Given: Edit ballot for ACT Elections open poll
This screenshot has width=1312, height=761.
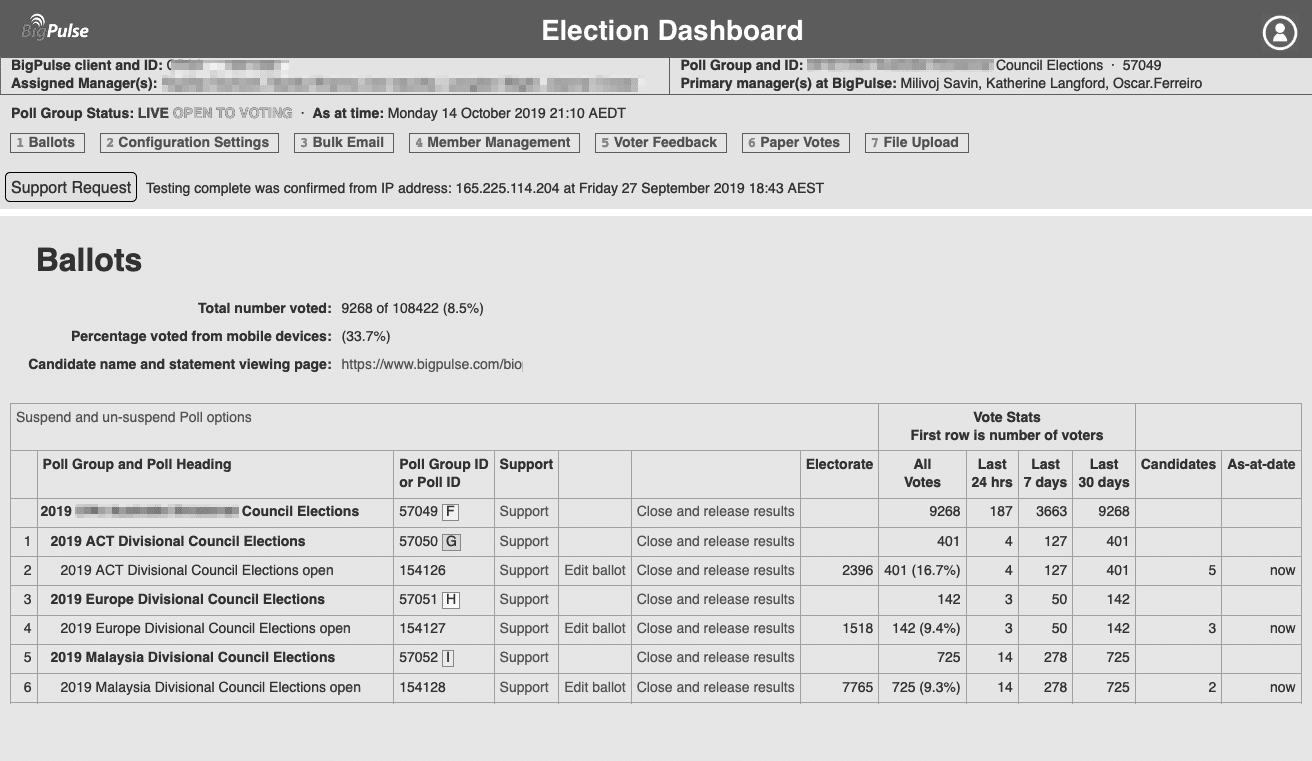Looking at the screenshot, I should tap(595, 571).
